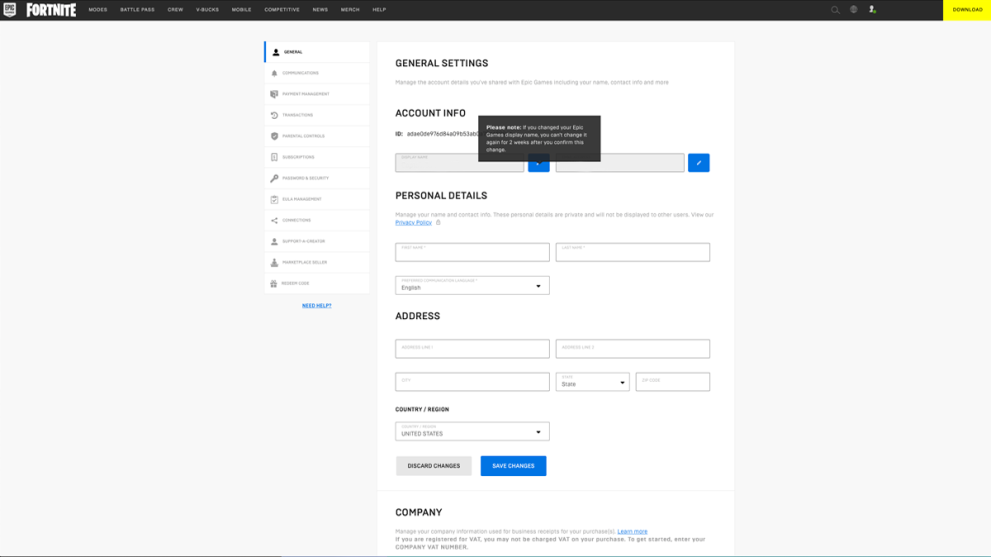Open the search magnifier icon

[835, 9]
